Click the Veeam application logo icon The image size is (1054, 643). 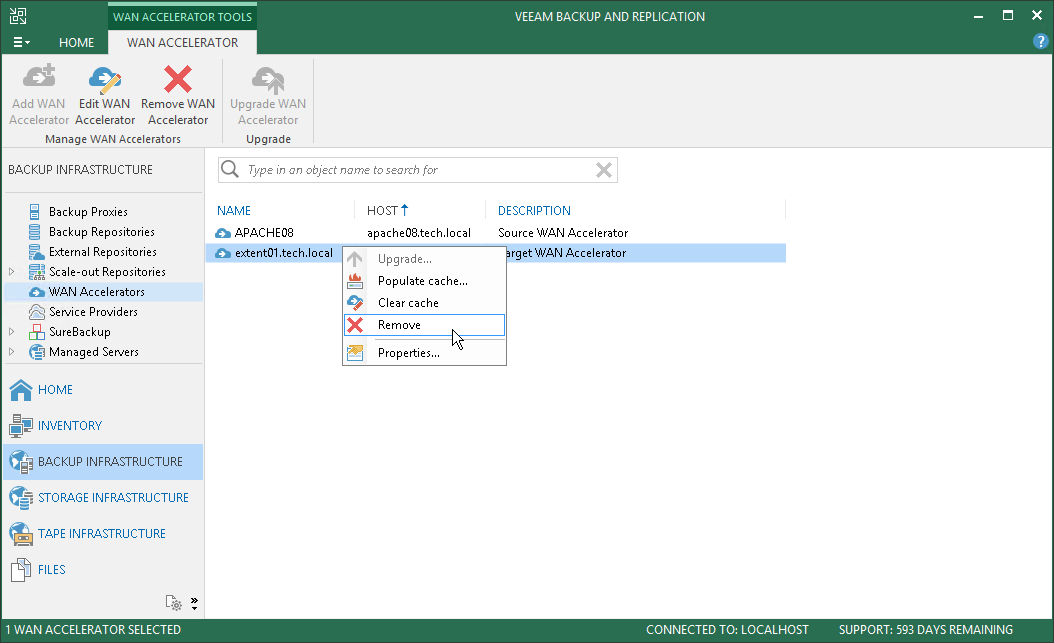[x=18, y=16]
